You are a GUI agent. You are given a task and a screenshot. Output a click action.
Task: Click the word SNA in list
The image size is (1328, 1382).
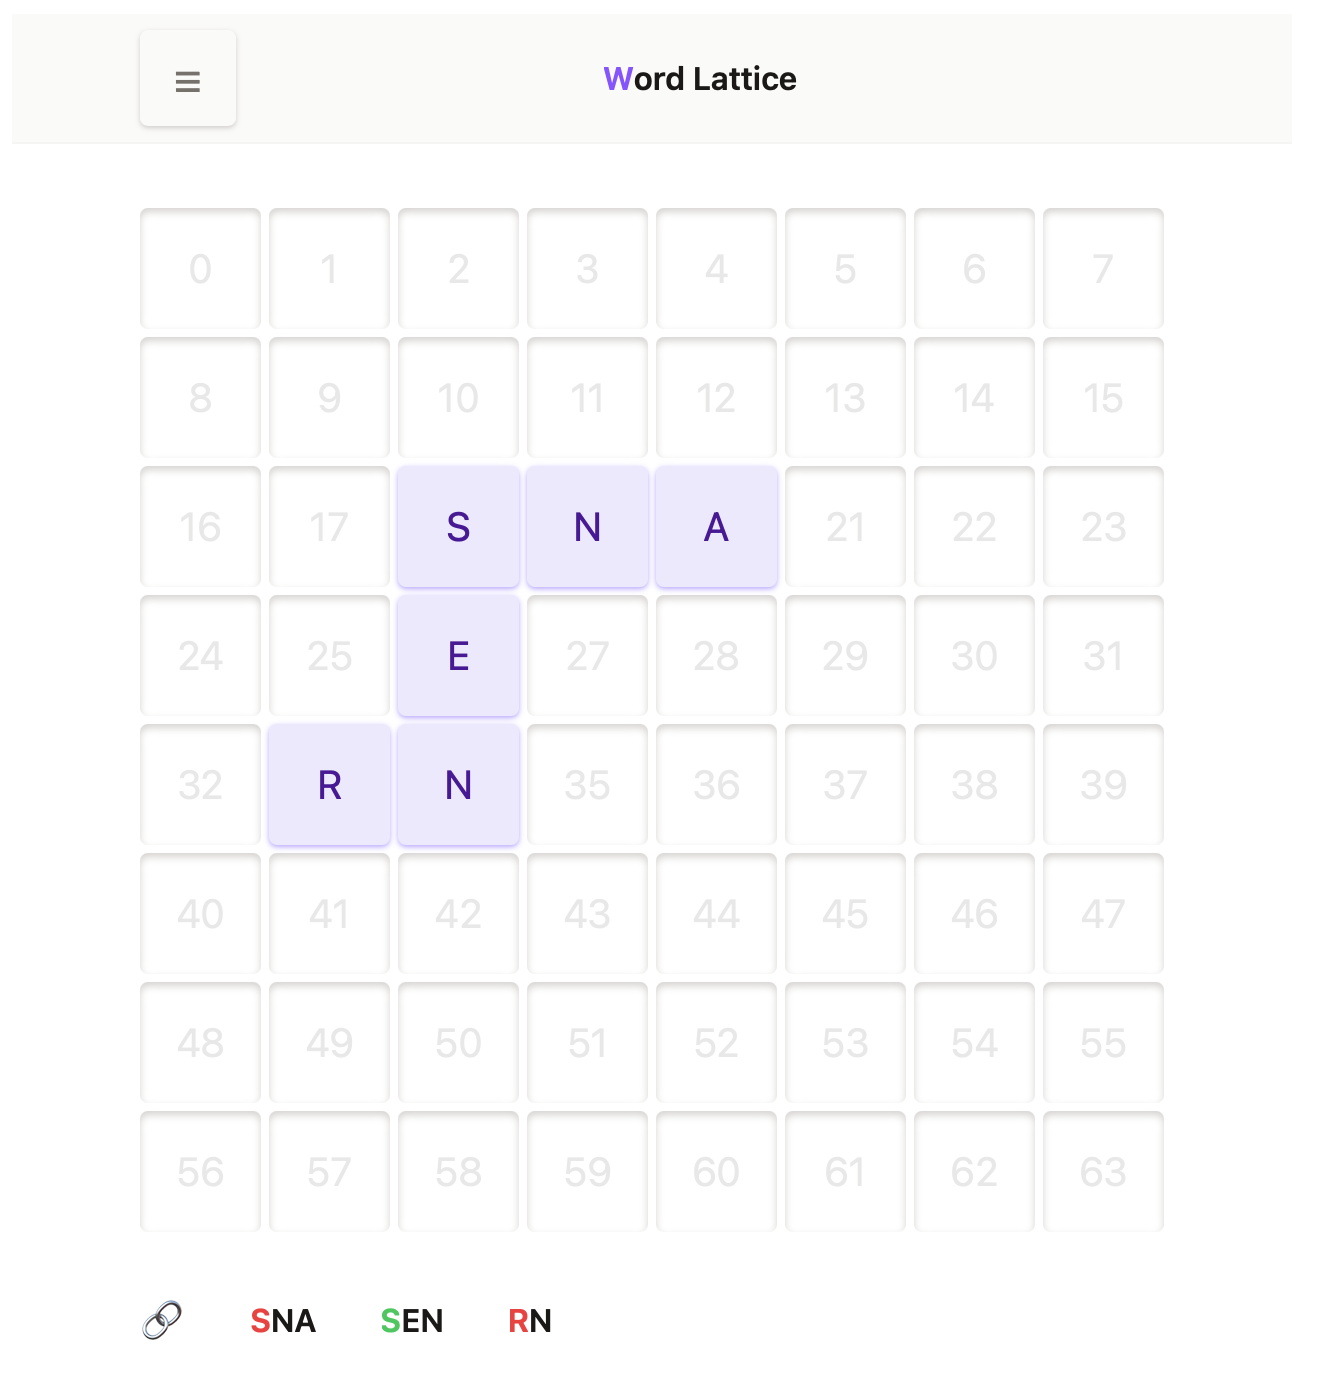(283, 1321)
